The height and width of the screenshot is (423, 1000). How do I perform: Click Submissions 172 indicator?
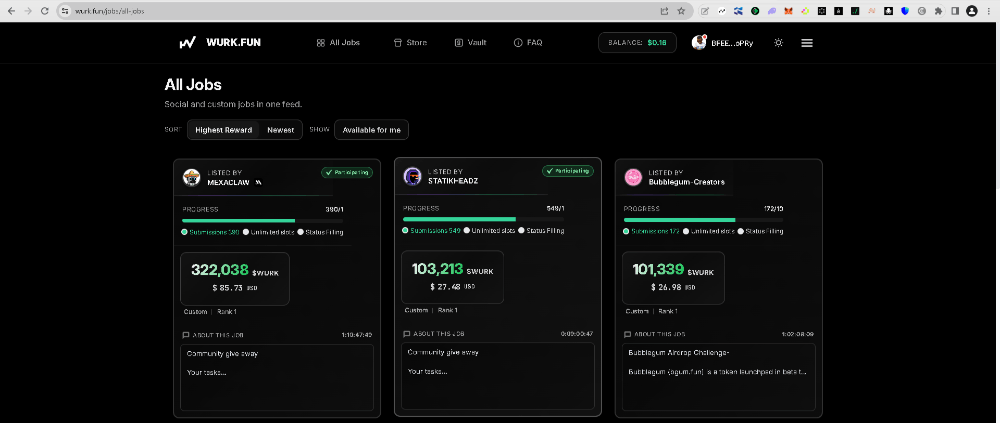coord(651,231)
